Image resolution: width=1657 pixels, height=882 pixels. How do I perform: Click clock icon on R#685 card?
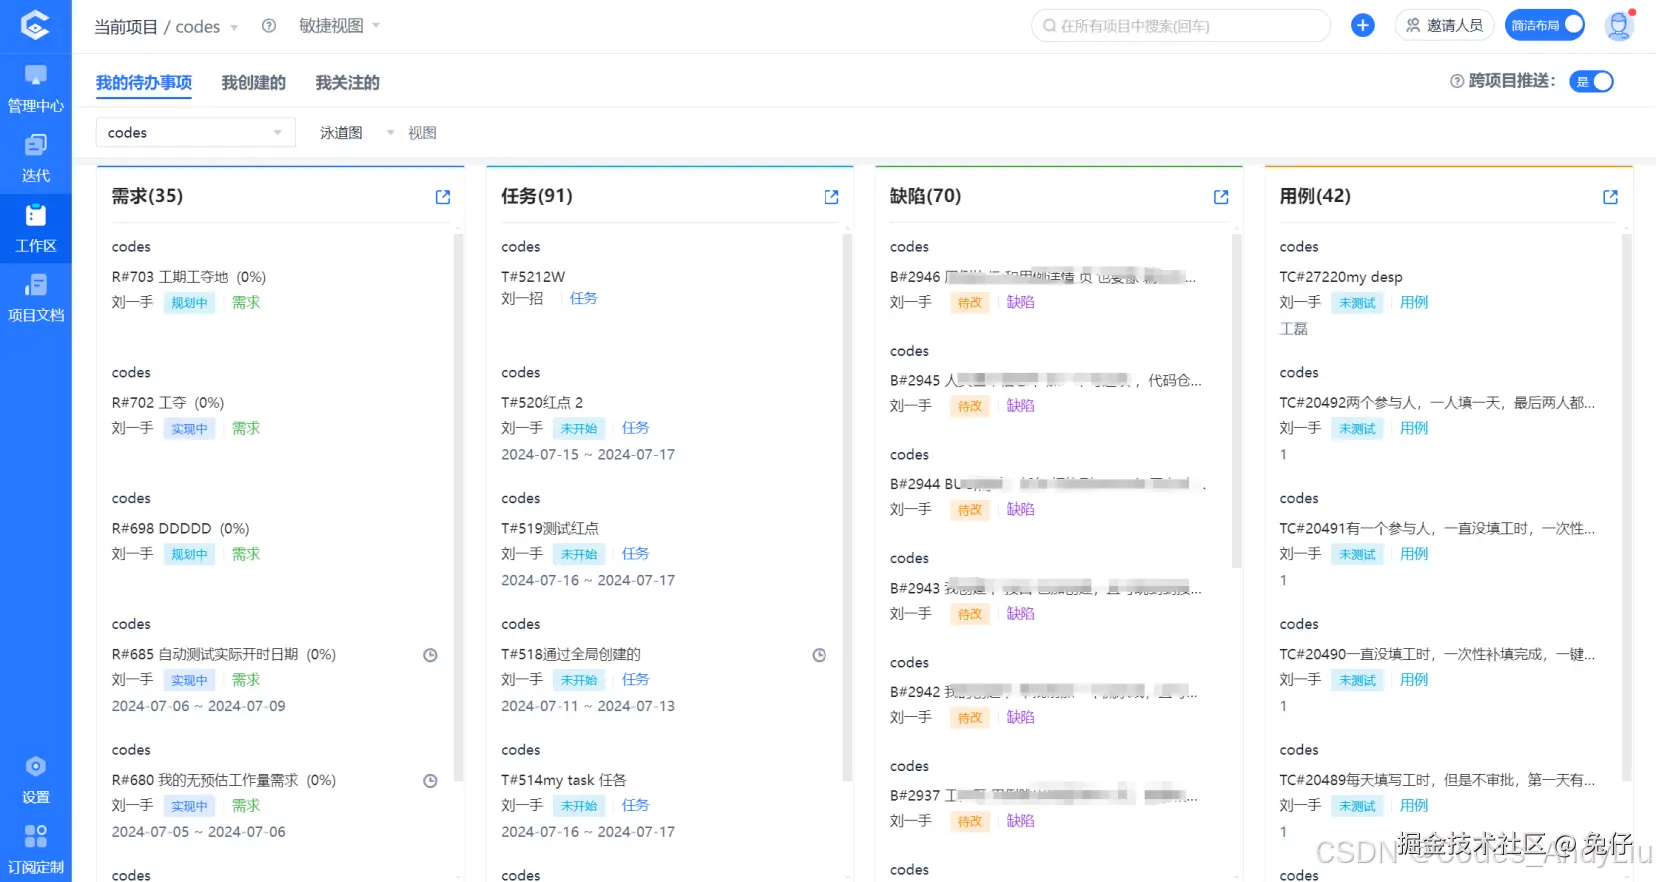(x=430, y=655)
